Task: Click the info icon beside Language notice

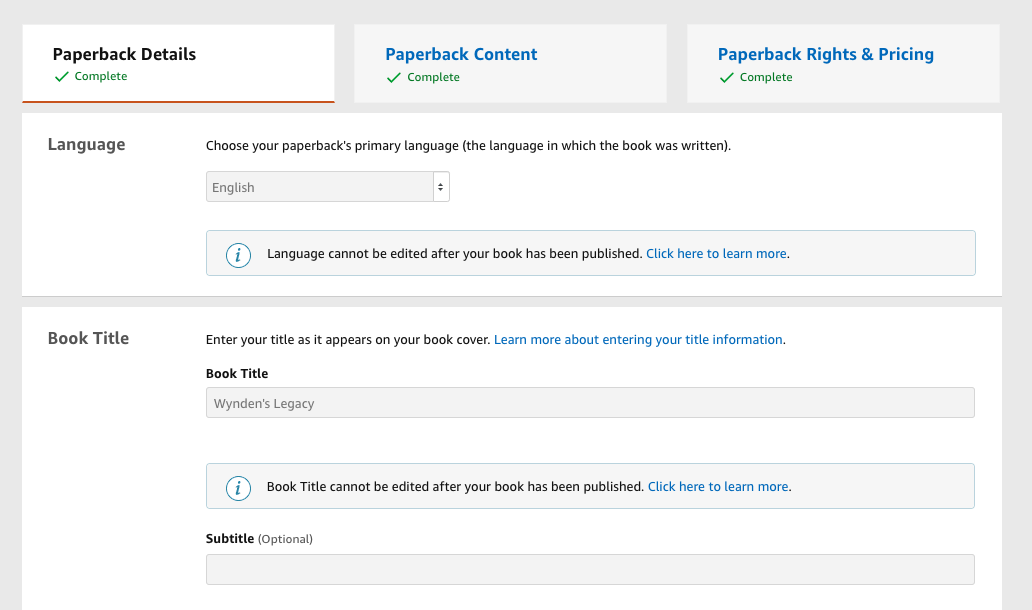Action: (238, 253)
